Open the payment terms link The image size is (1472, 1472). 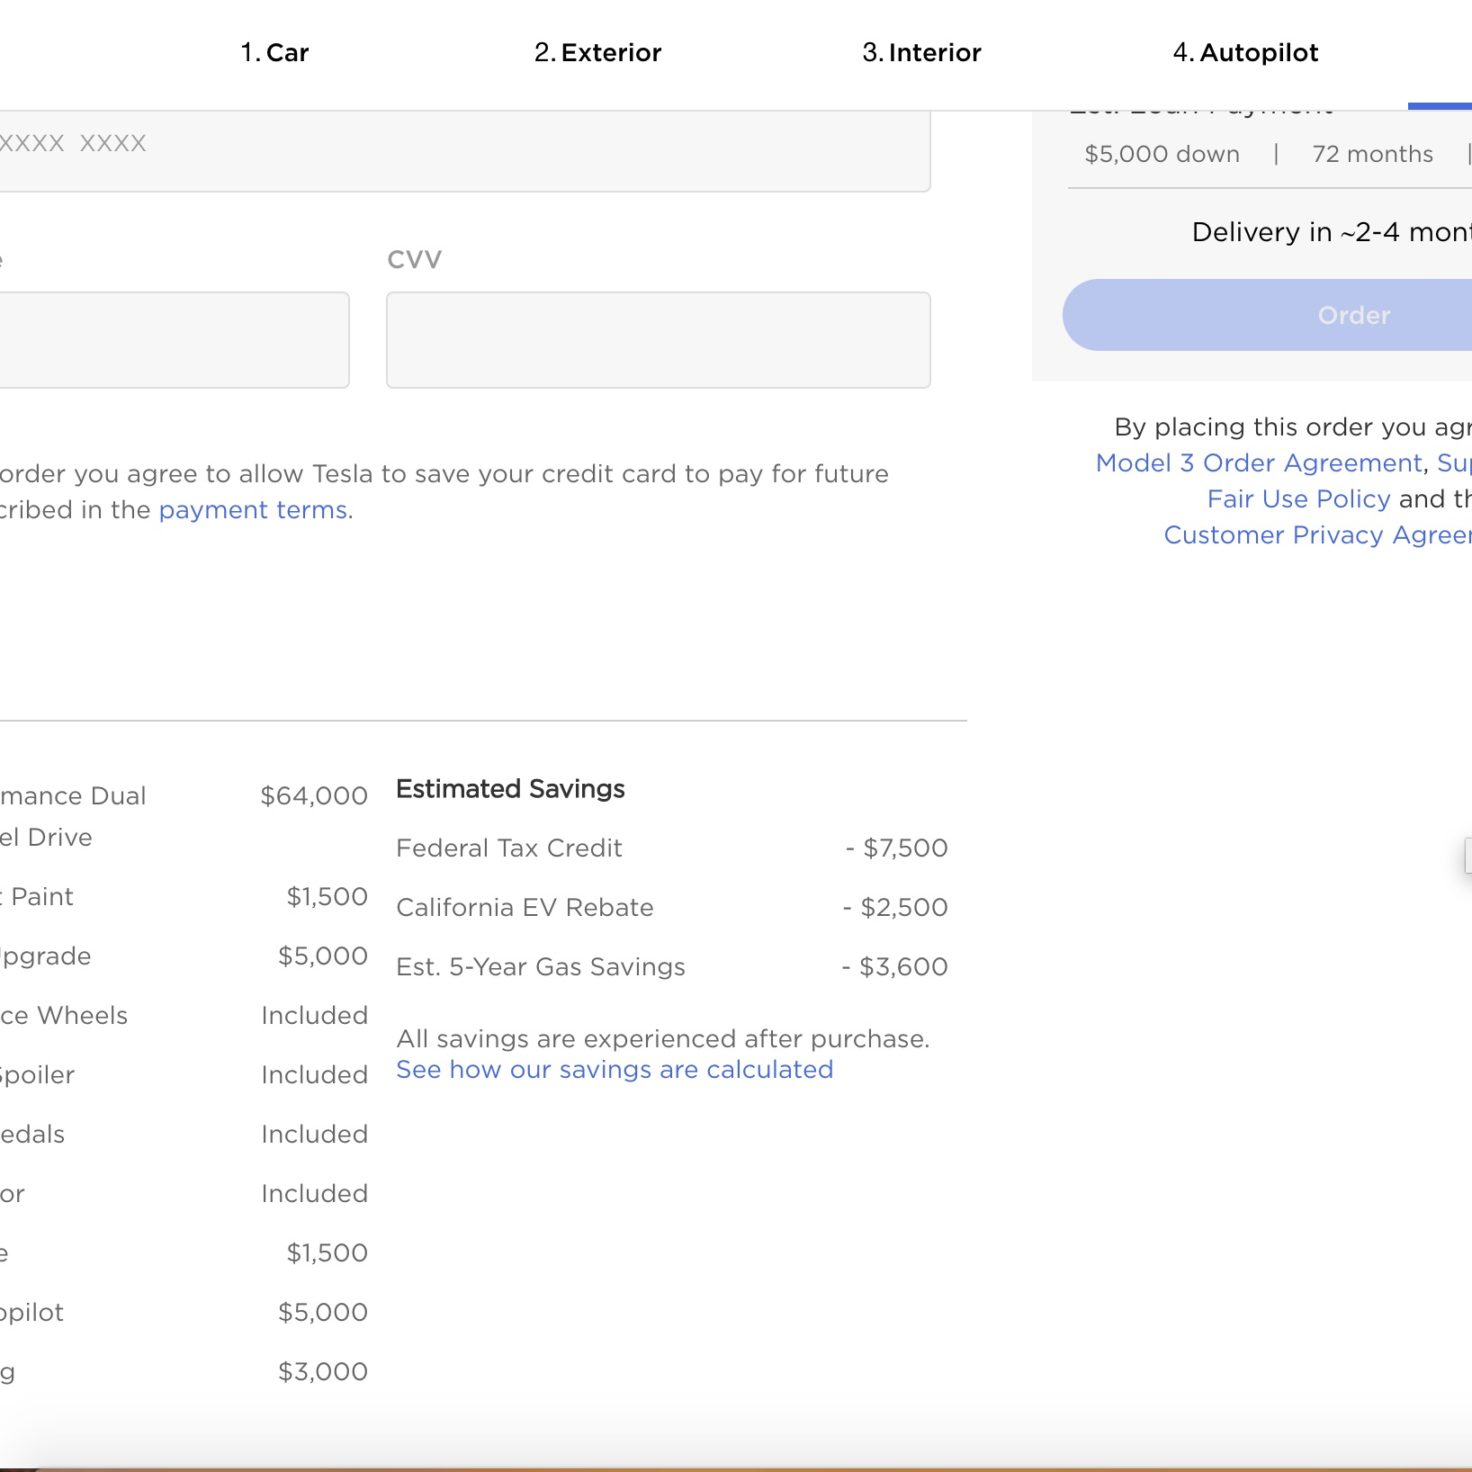point(253,510)
